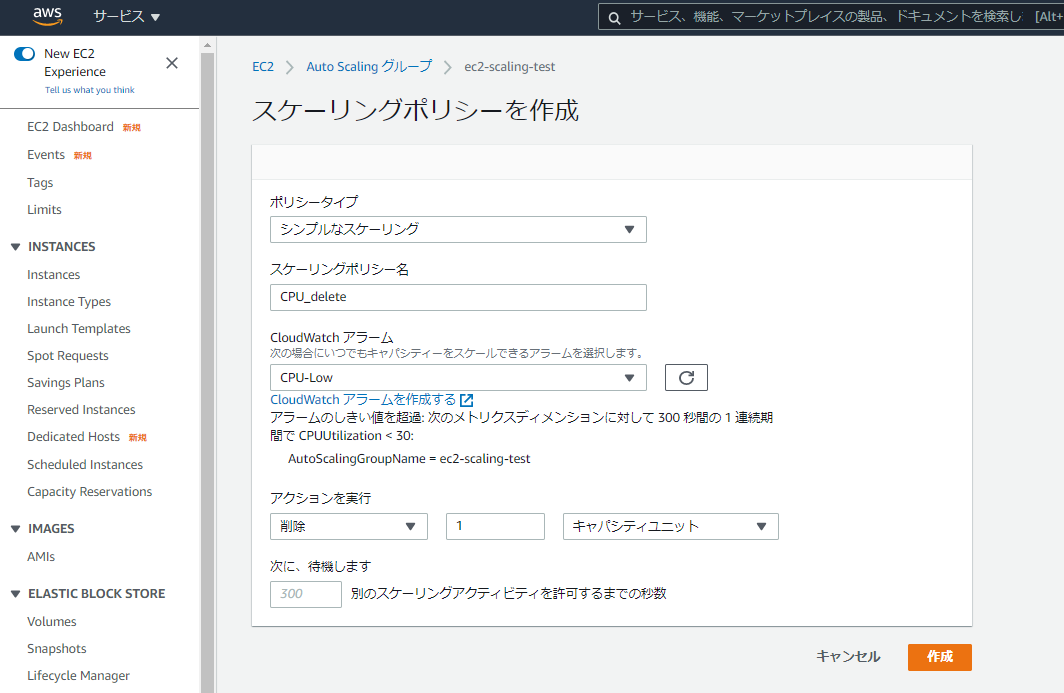Toggle the New EC2 Experience switch
This screenshot has width=1064, height=693.
pyautogui.click(x=24, y=54)
